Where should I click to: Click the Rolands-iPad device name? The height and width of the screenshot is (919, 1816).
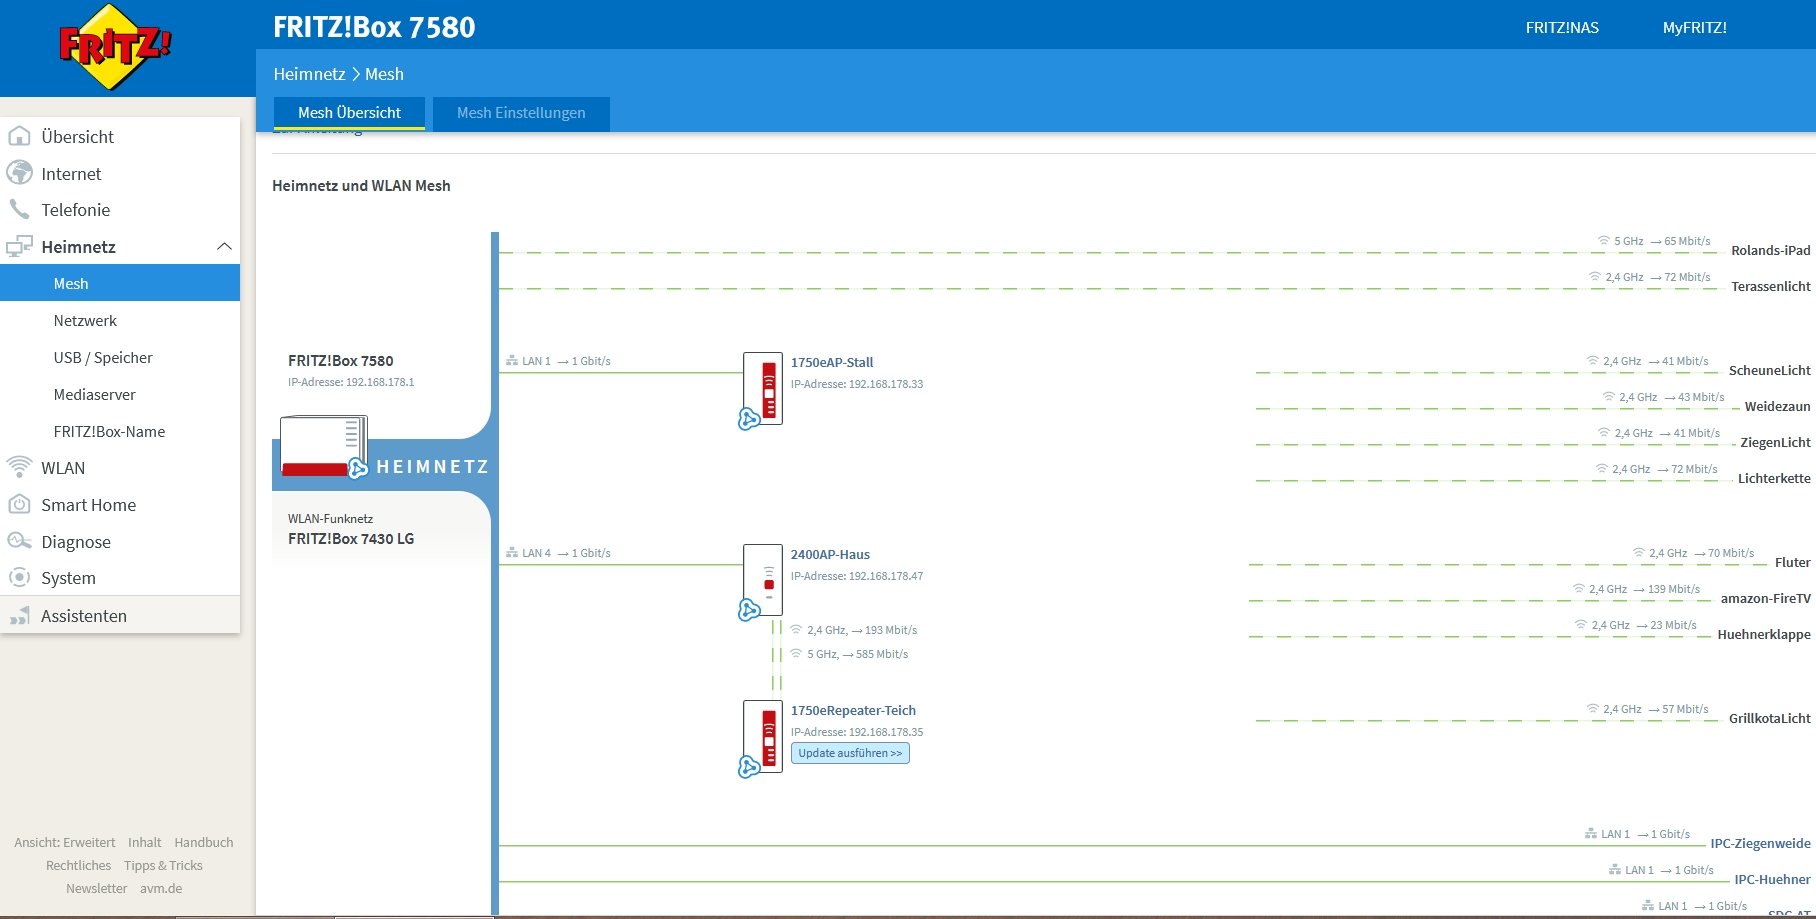tap(1770, 250)
